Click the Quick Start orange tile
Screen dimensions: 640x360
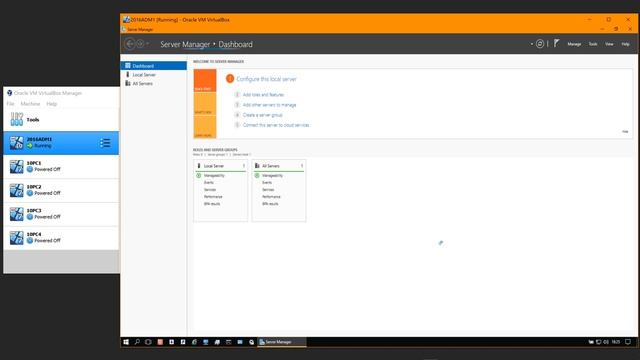tap(205, 80)
